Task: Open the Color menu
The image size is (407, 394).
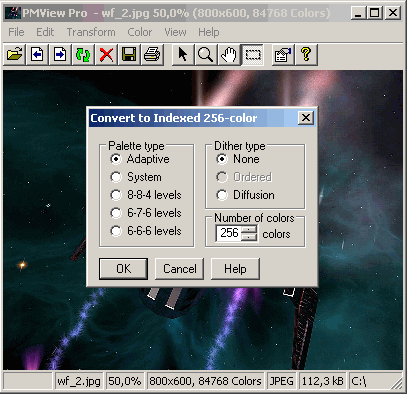Action: click(x=140, y=32)
